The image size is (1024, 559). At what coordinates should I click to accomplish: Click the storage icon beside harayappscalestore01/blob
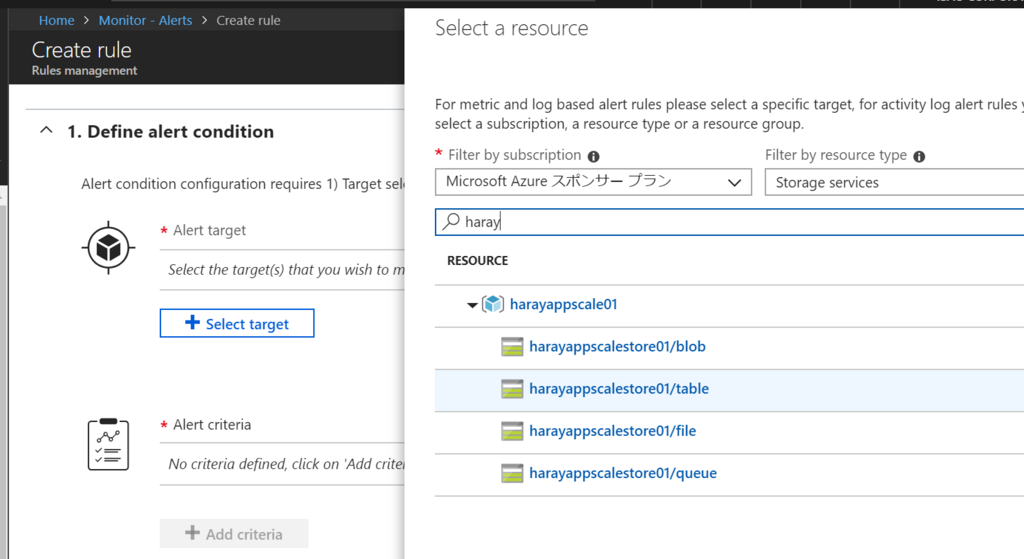pyautogui.click(x=513, y=347)
